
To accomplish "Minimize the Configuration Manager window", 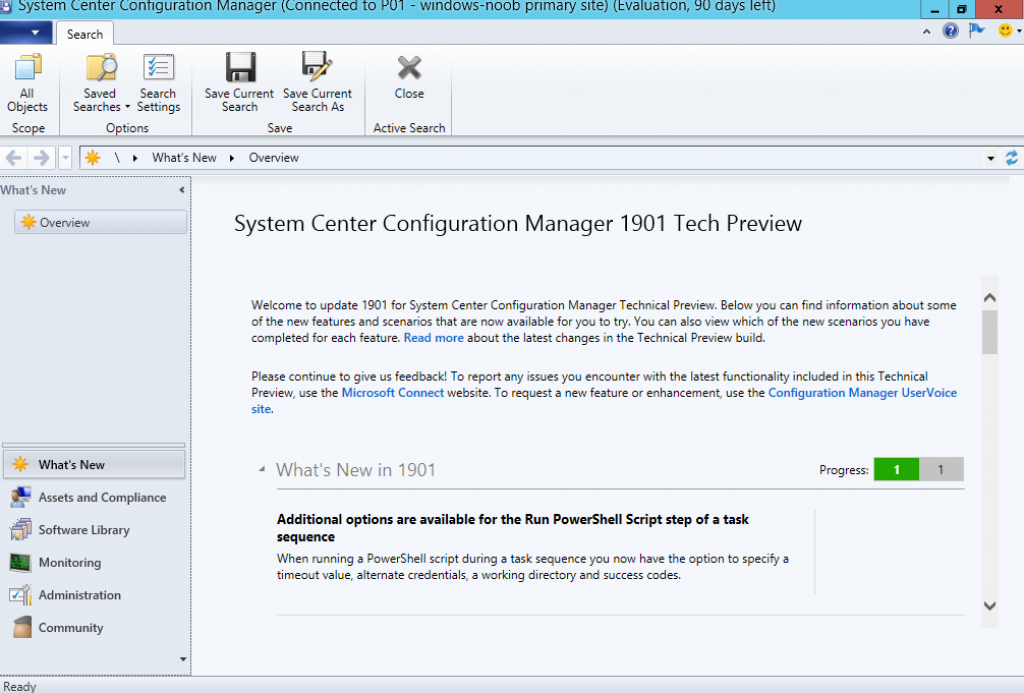I will pyautogui.click(x=935, y=9).
